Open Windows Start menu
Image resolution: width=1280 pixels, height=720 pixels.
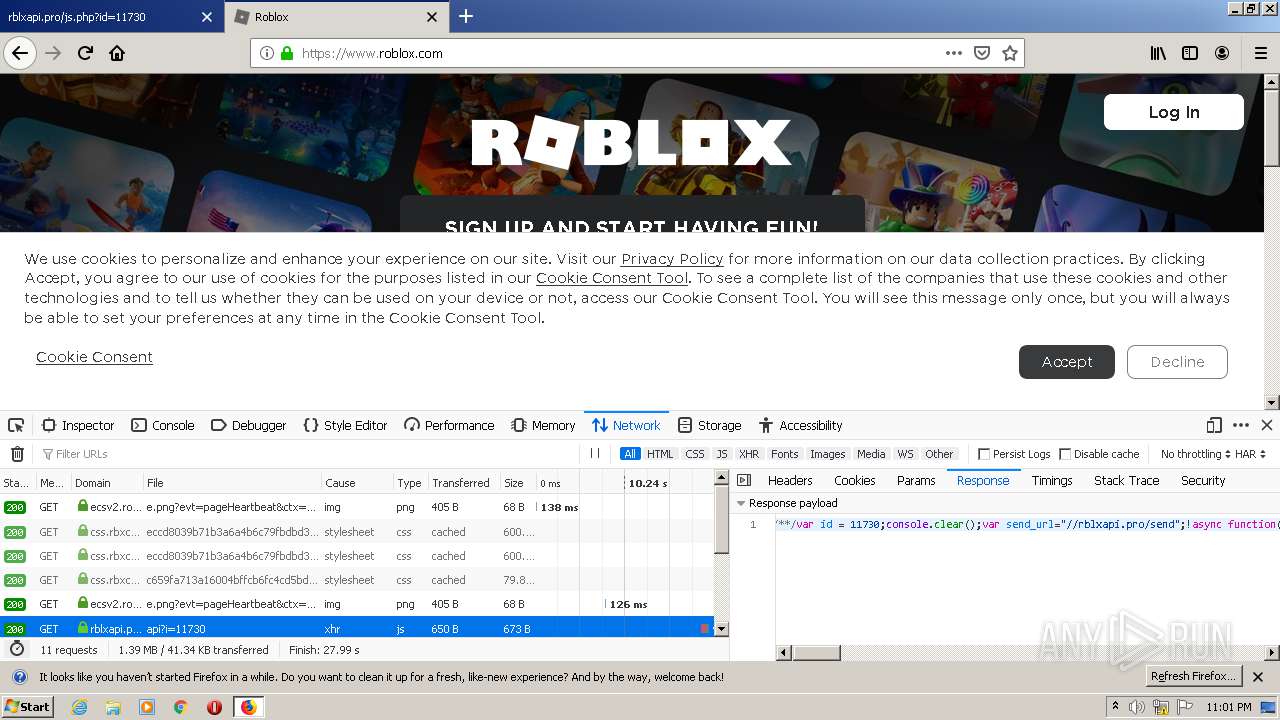pyautogui.click(x=27, y=707)
